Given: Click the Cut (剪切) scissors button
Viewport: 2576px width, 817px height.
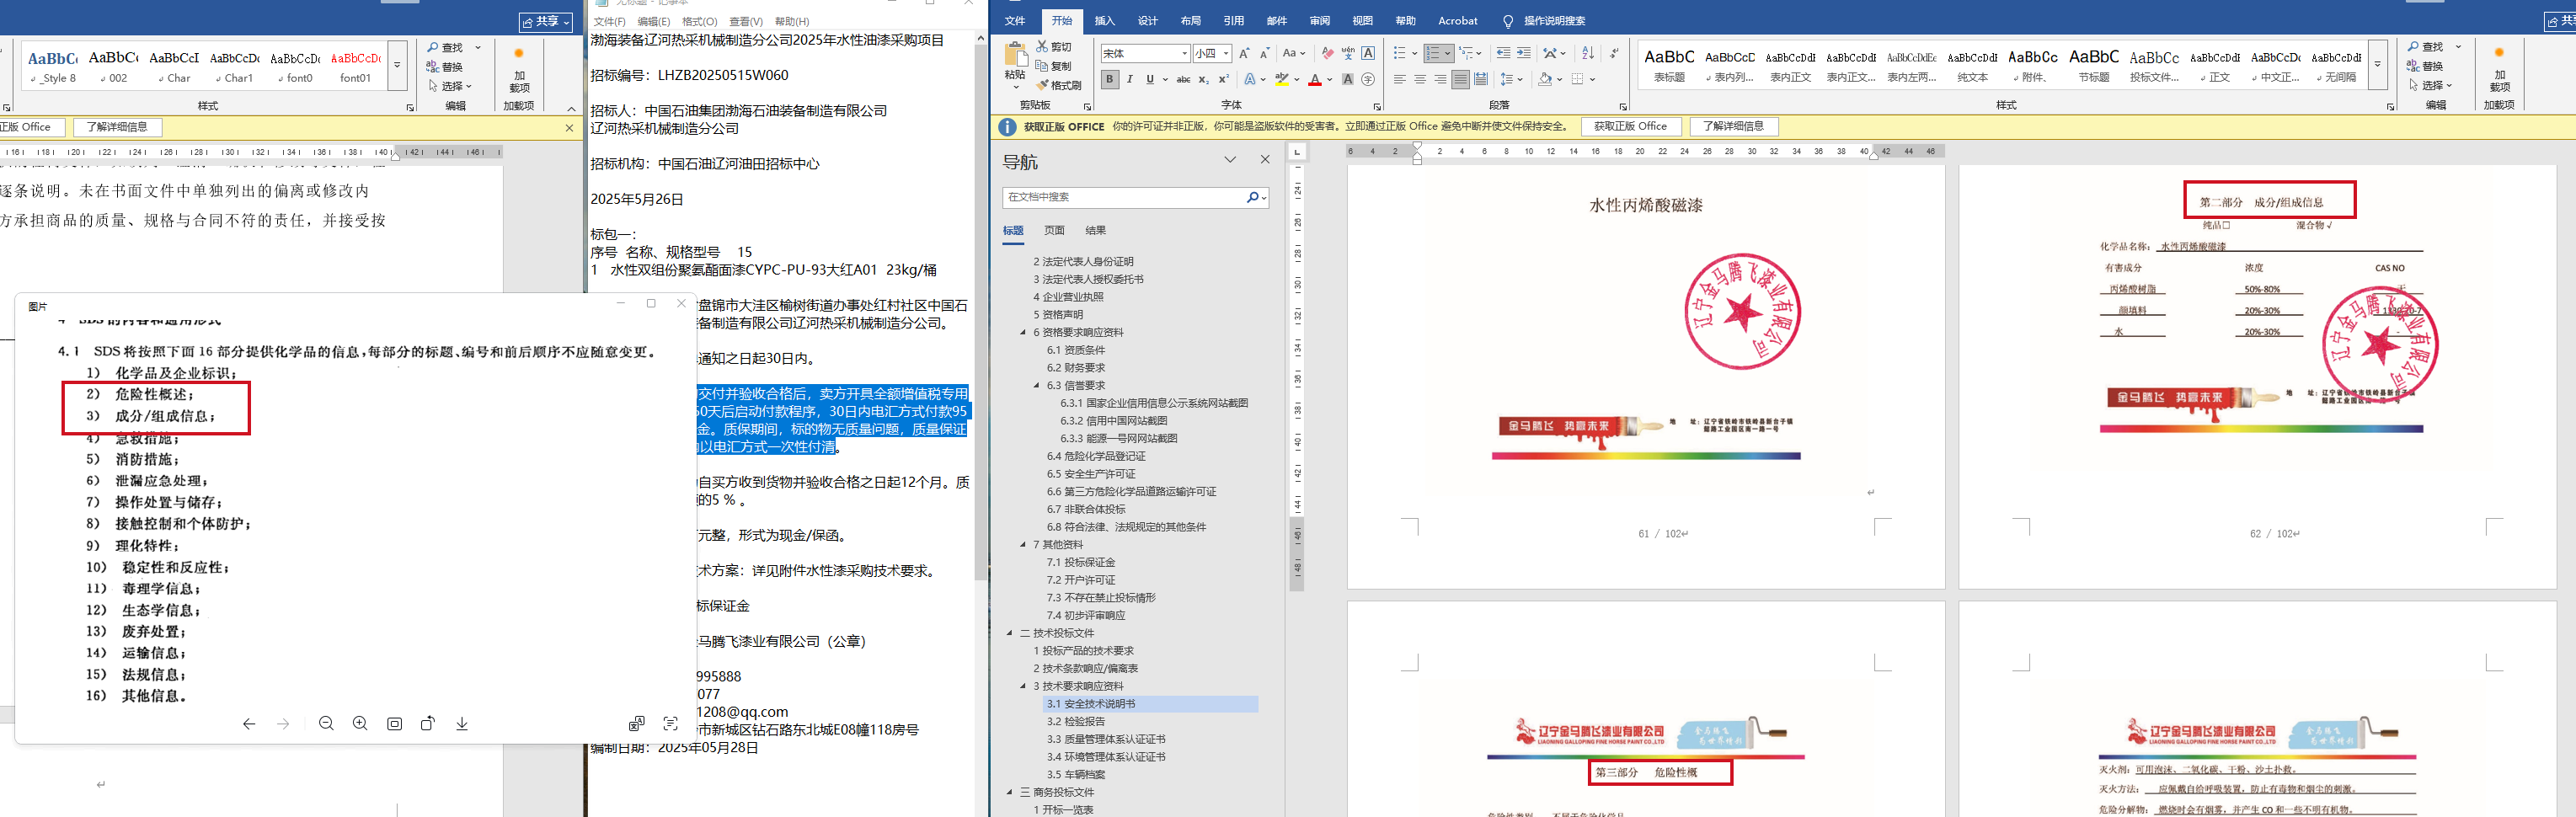Looking at the screenshot, I should [1054, 47].
